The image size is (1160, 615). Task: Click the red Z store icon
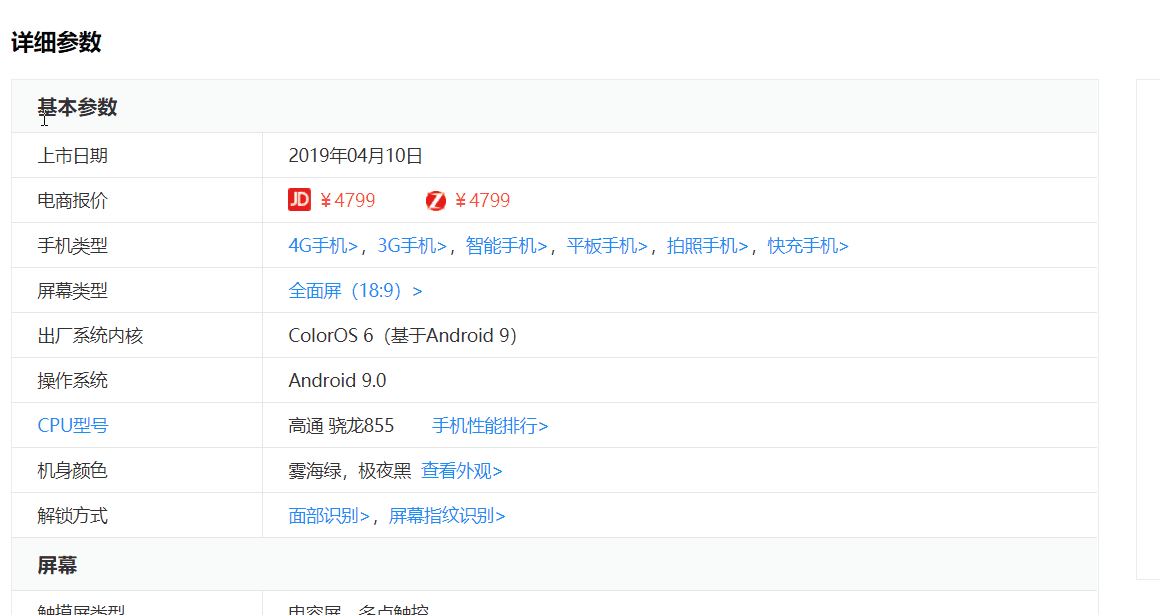coord(436,201)
